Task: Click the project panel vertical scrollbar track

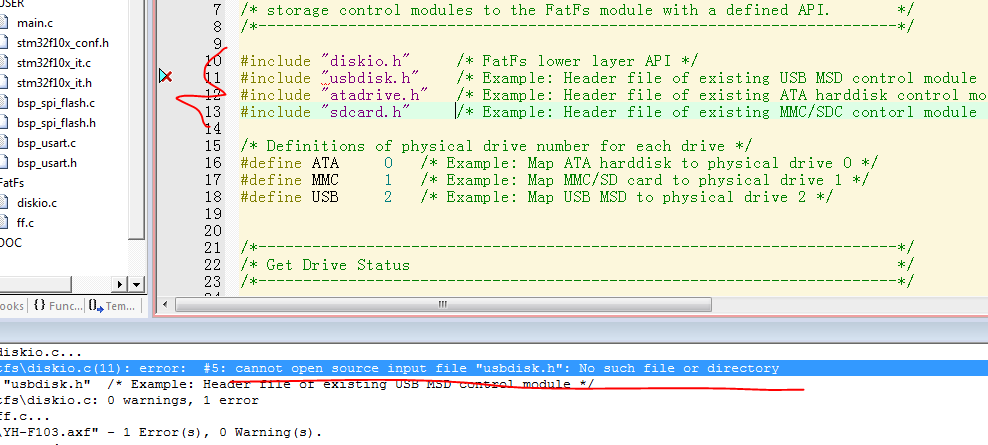Action: [x=137, y=258]
